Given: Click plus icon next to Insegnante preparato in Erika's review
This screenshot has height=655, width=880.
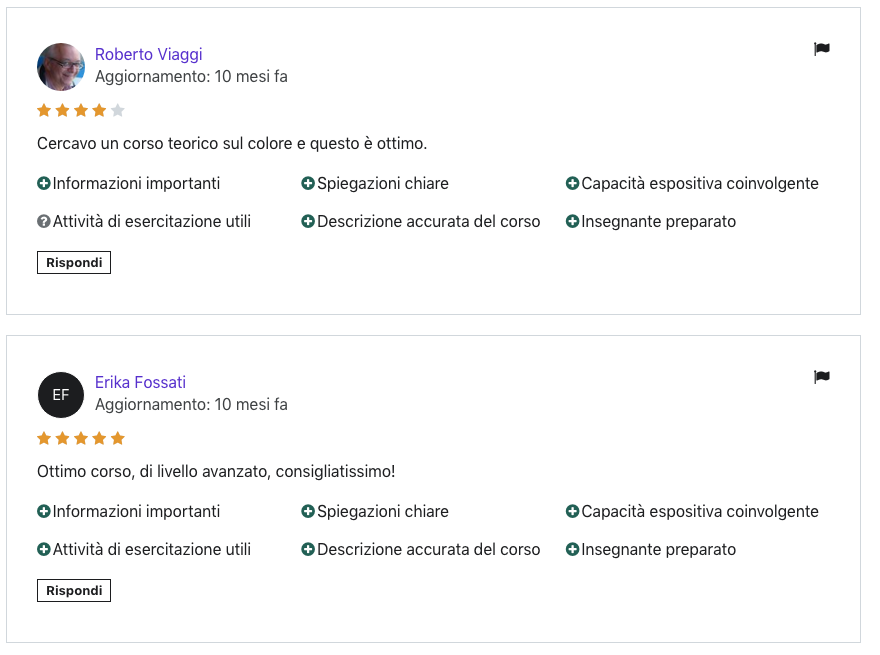Looking at the screenshot, I should pos(572,549).
